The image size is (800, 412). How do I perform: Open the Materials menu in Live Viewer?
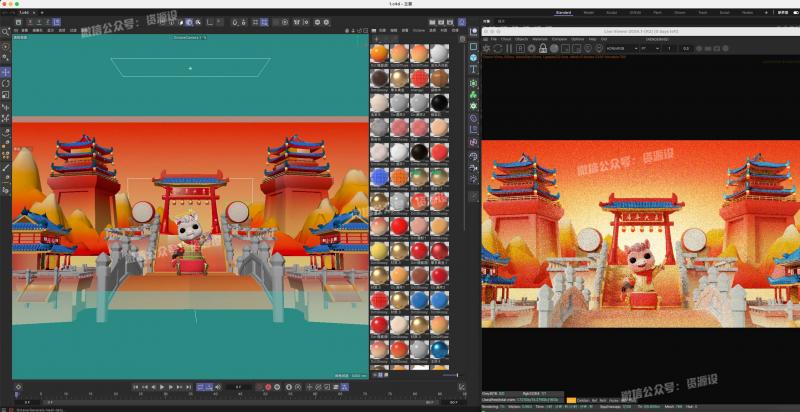pyautogui.click(x=539, y=39)
